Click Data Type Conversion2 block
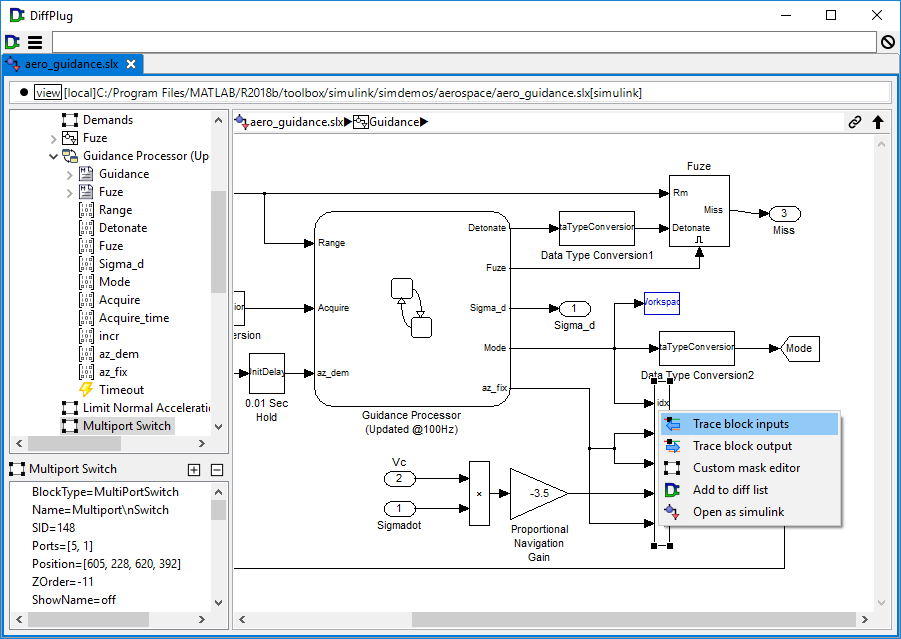The image size is (901, 639). 696,348
